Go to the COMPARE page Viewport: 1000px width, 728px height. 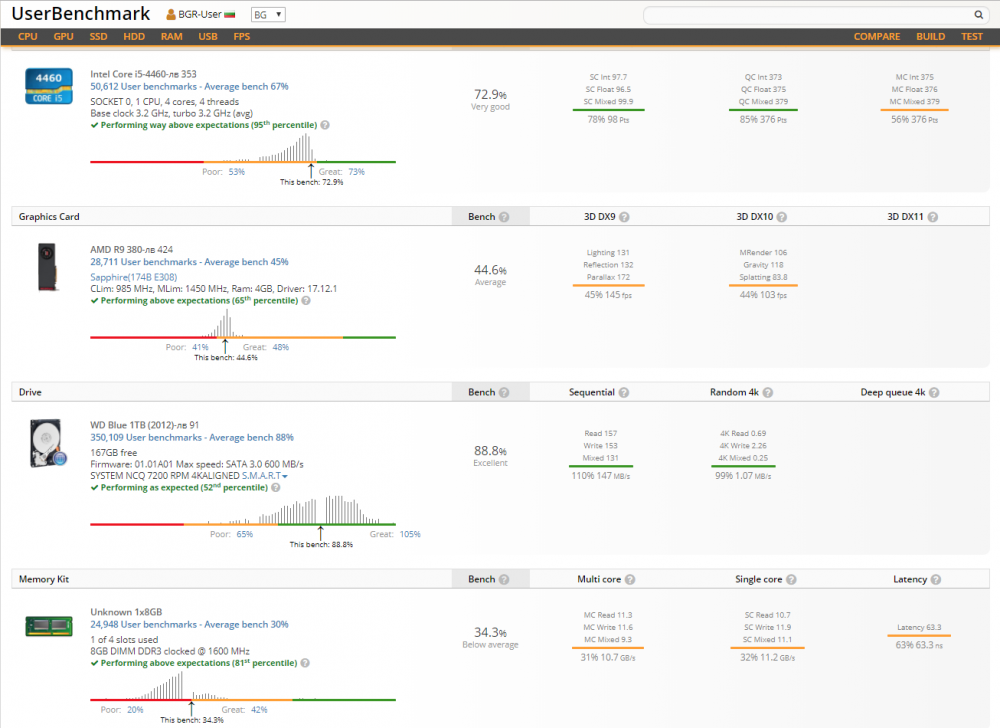[877, 36]
